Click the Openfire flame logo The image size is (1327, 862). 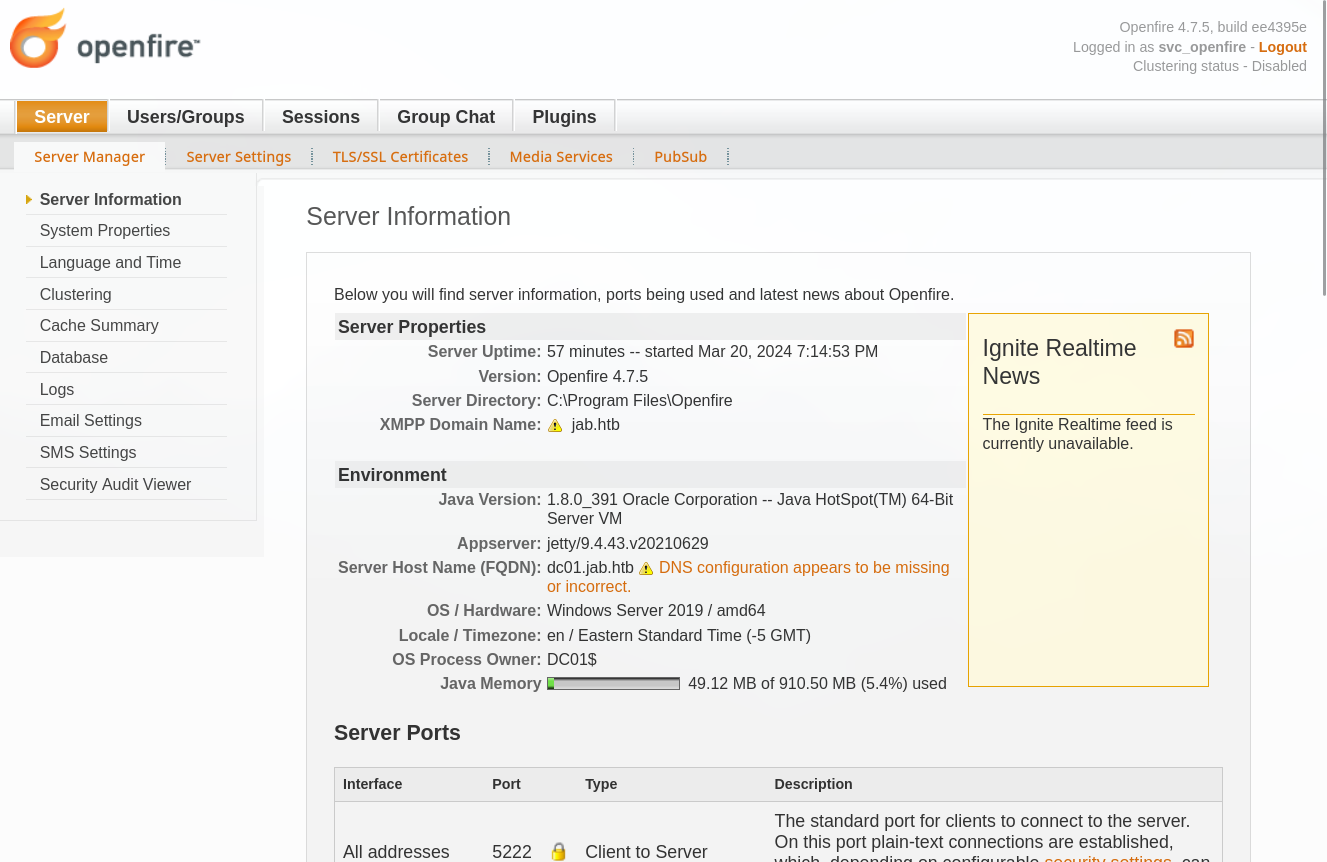point(38,38)
